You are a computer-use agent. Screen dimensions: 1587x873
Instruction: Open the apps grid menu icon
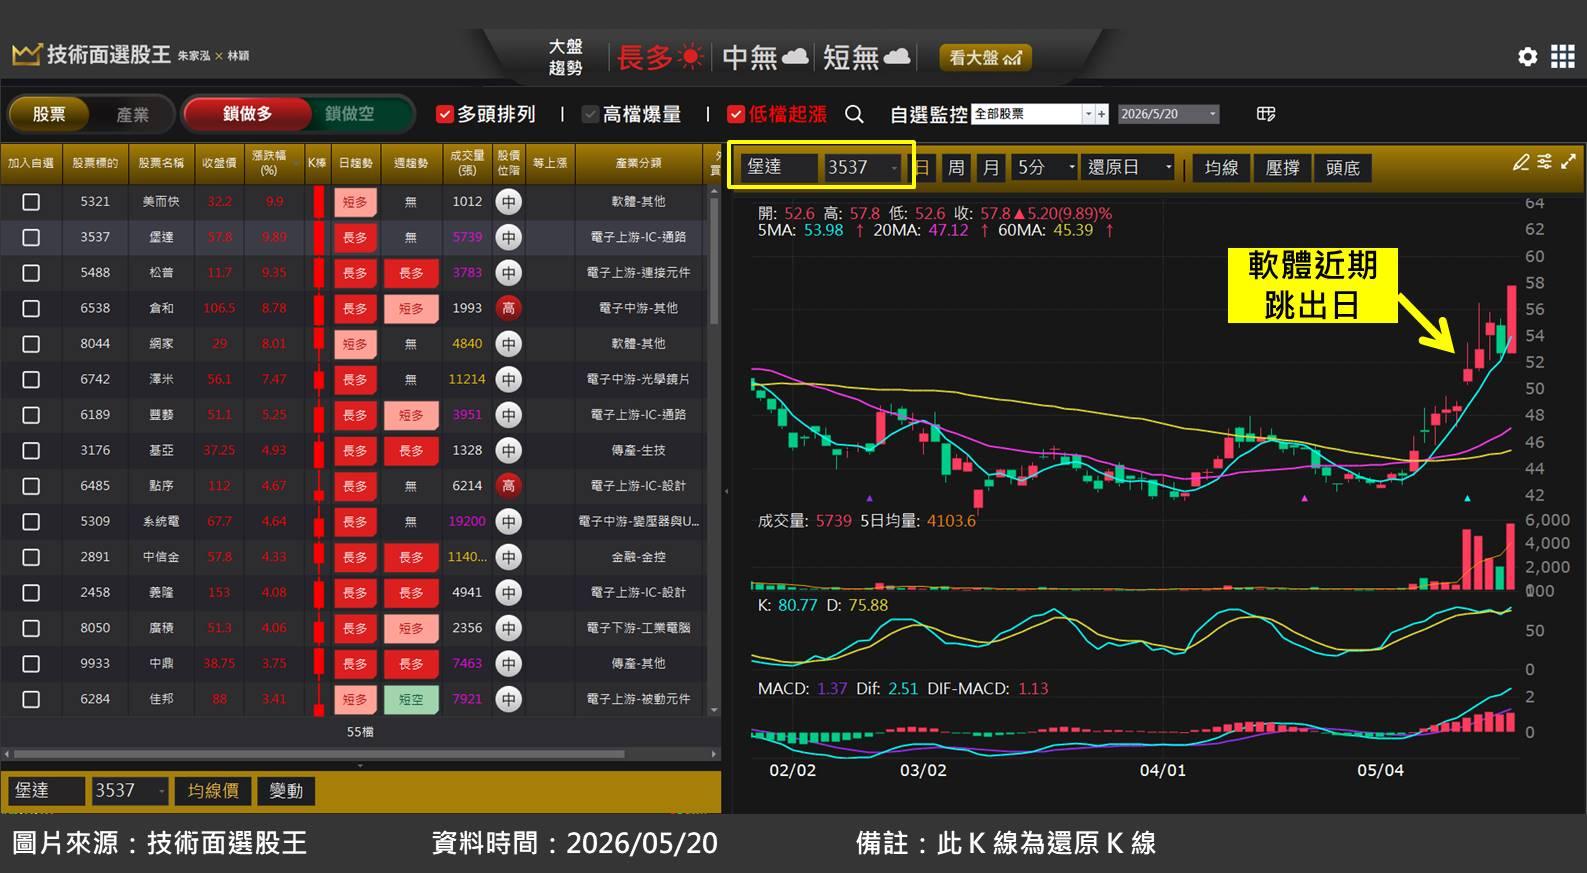point(1562,57)
